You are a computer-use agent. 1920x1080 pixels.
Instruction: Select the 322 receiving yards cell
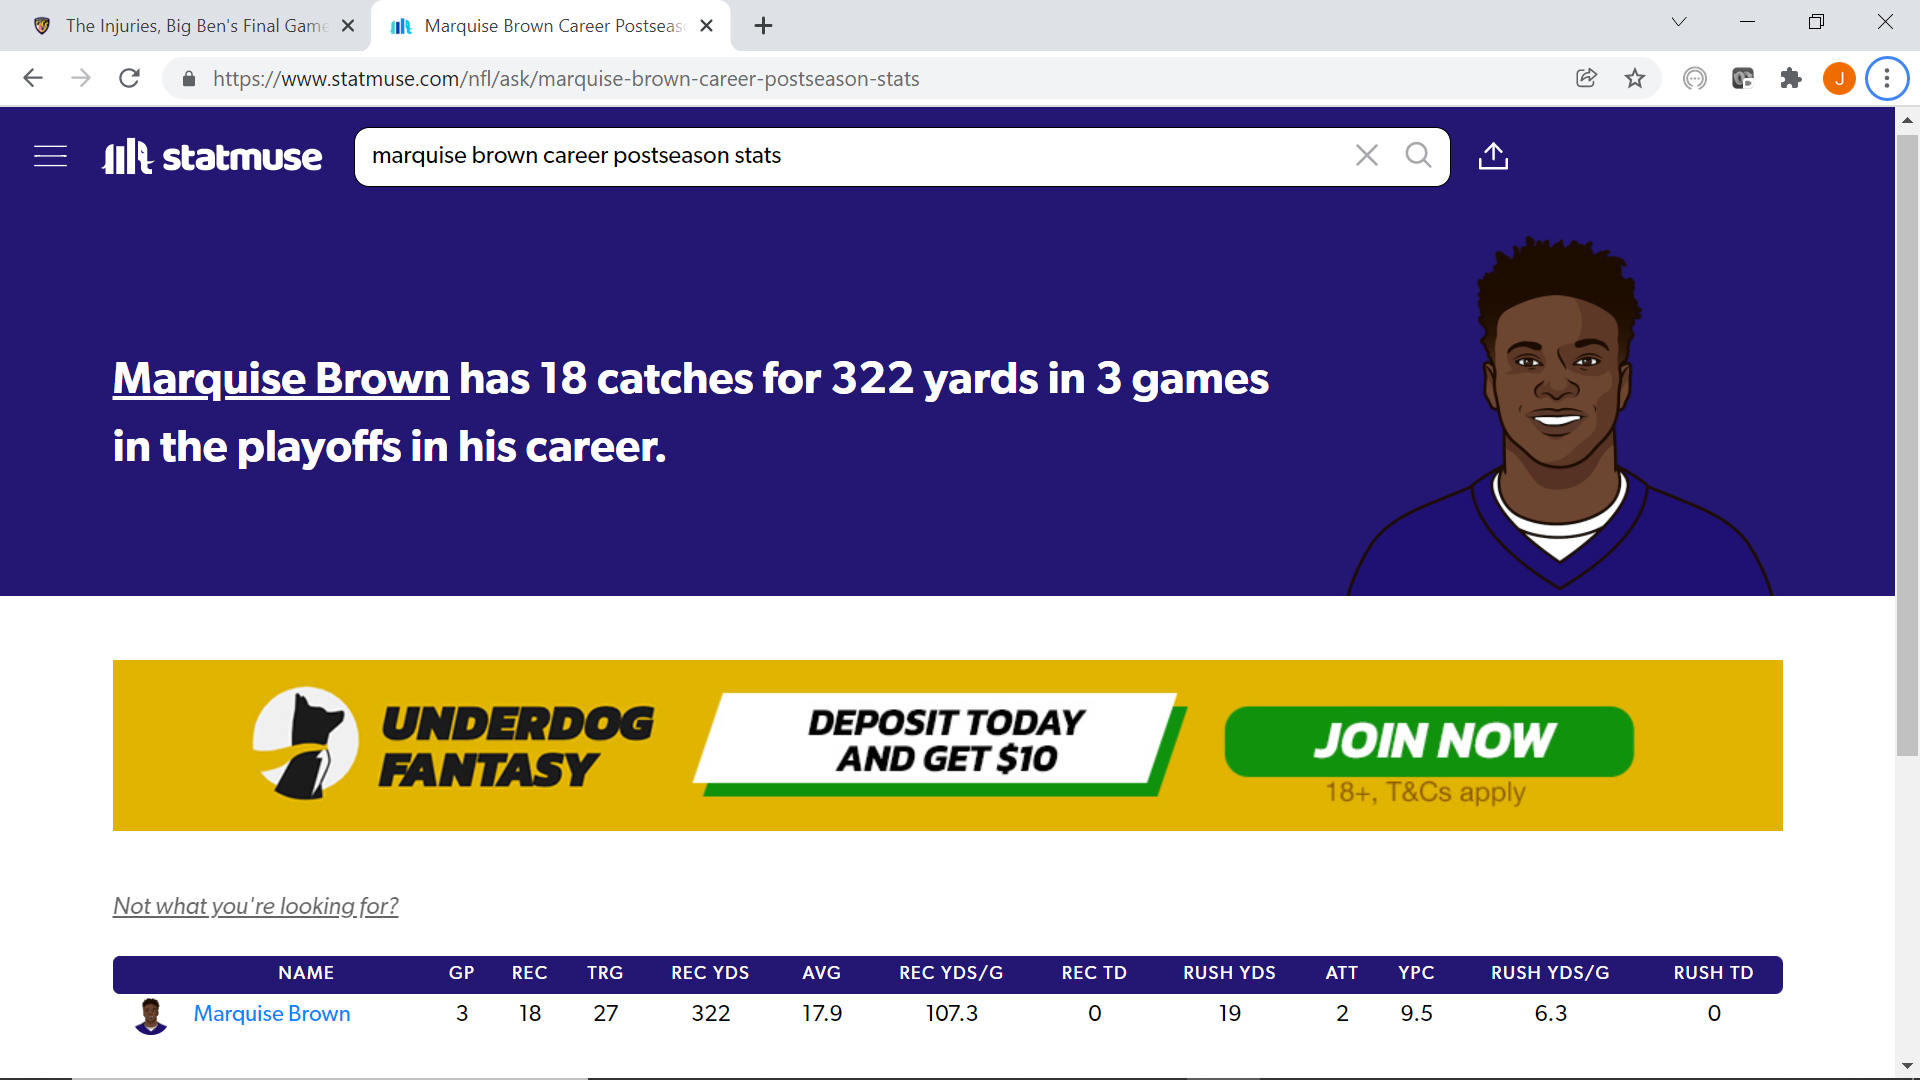711,1014
